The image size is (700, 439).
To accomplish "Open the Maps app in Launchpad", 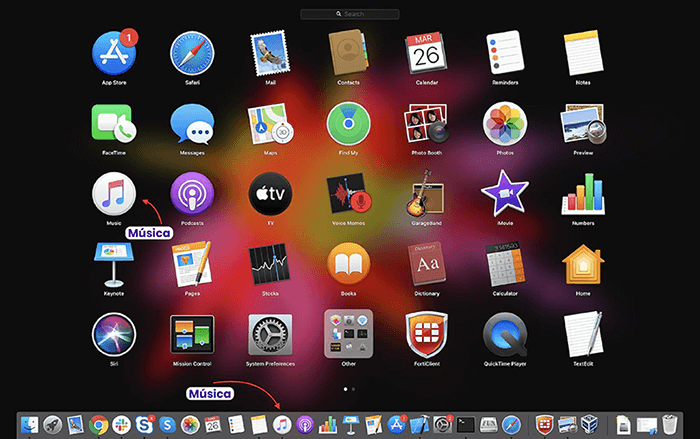I will point(271,124).
